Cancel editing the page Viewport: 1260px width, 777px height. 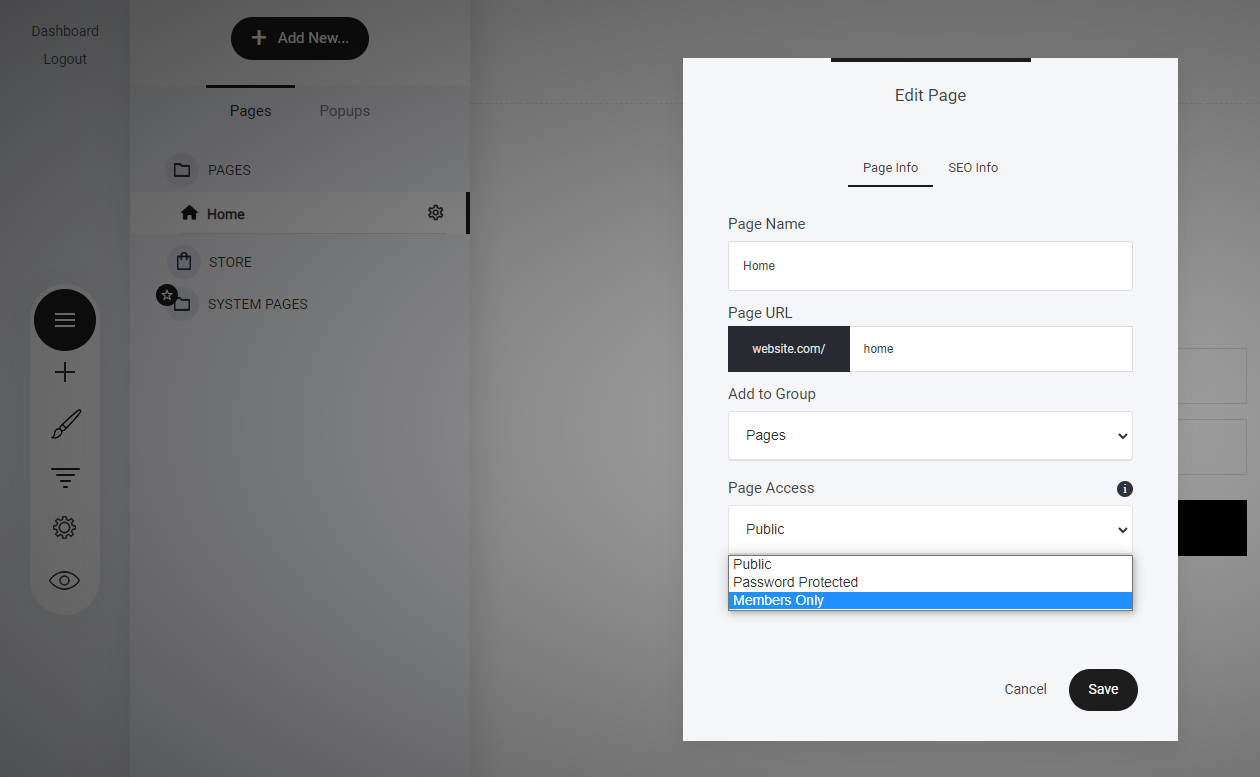[1025, 689]
